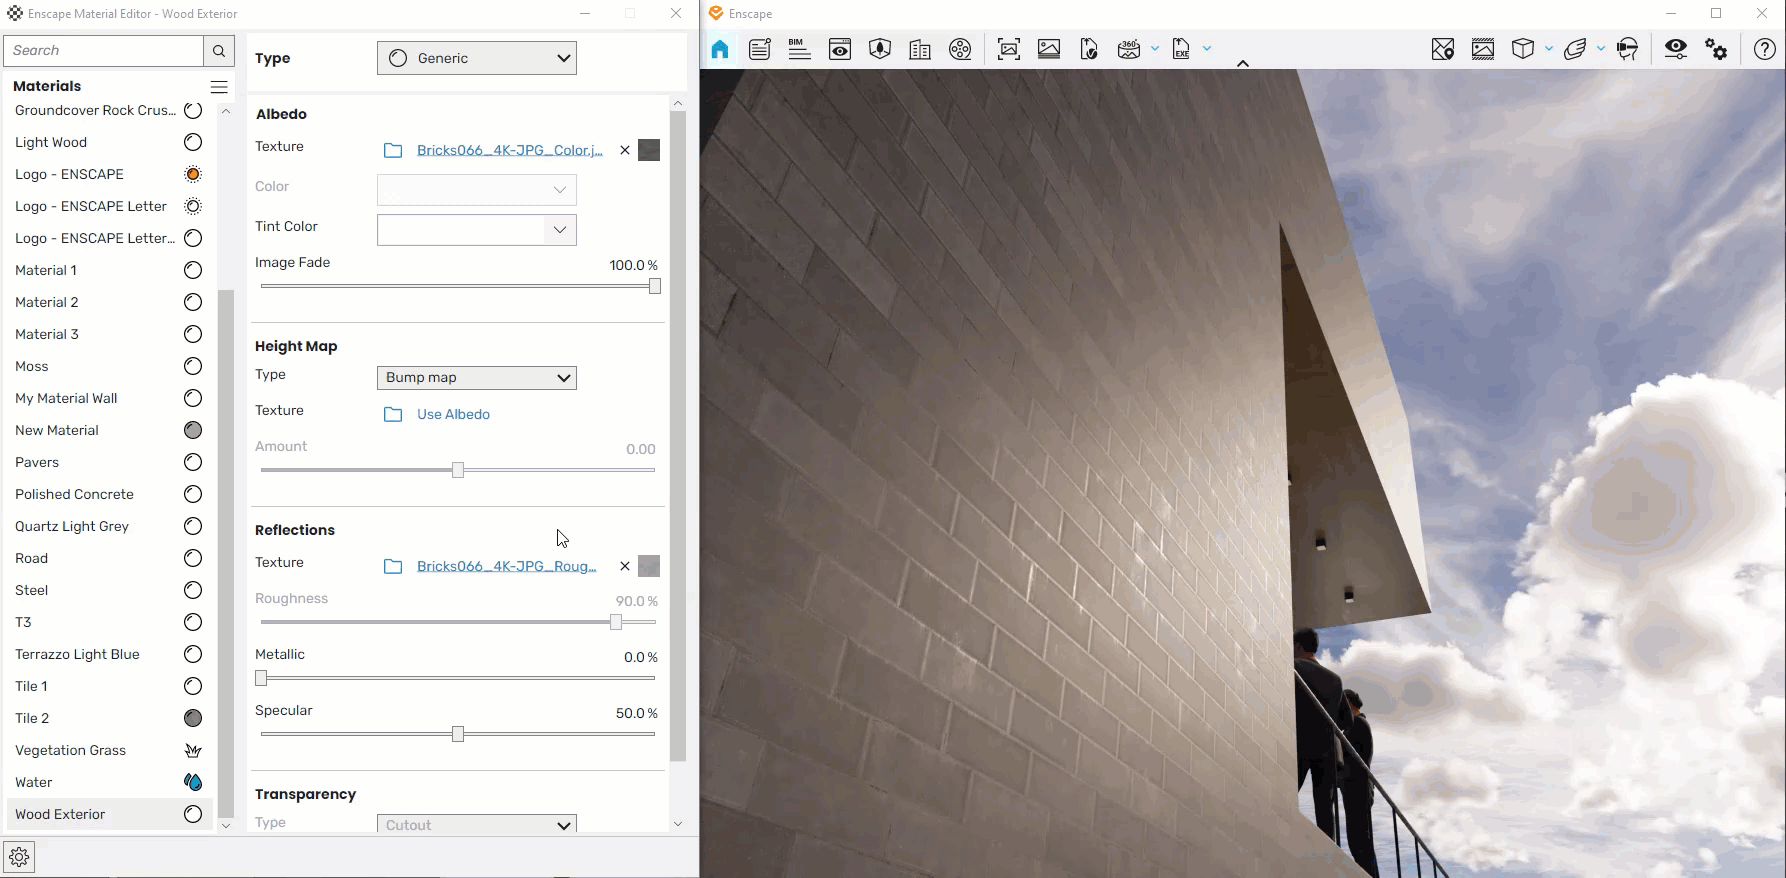Click the batch rendering image icon

pos(1049,49)
